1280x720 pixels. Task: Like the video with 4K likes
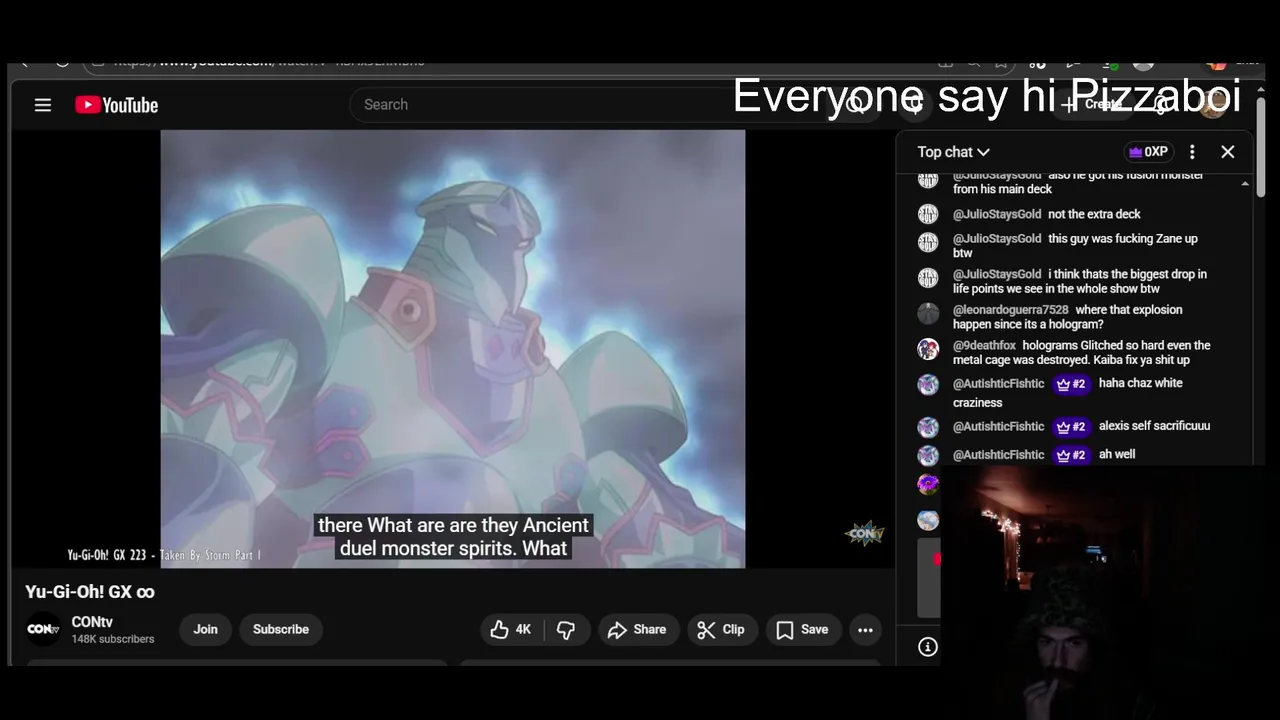pos(511,629)
